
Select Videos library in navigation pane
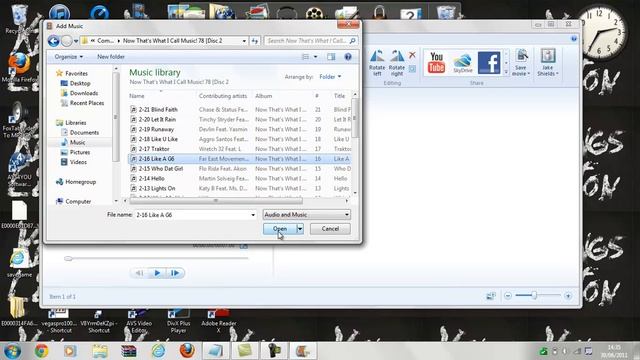(x=78, y=162)
